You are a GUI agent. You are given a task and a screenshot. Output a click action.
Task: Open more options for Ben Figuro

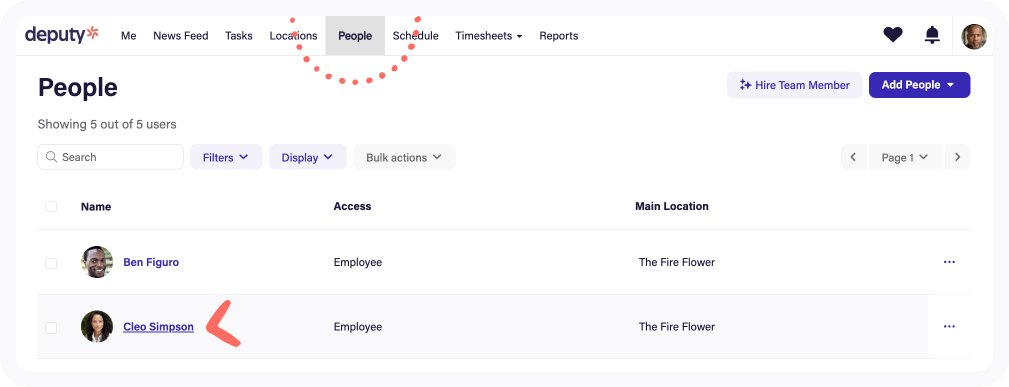[x=949, y=262]
